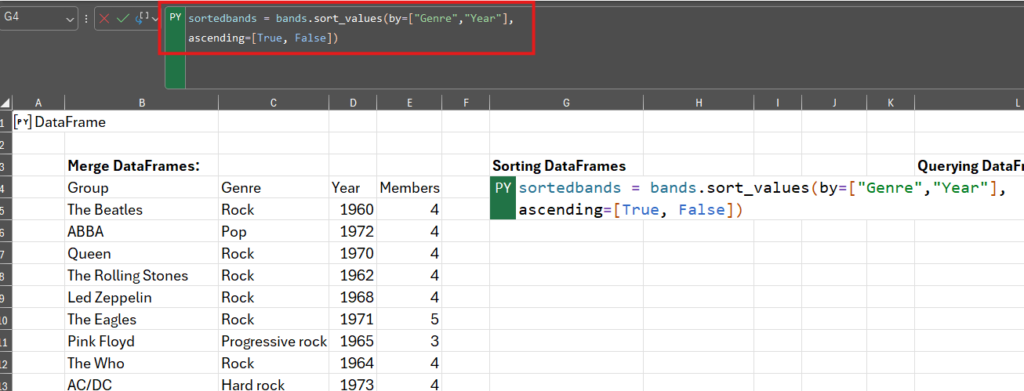Select the 'AC/DC' cell
The width and height of the screenshot is (1024, 391).
(x=142, y=384)
